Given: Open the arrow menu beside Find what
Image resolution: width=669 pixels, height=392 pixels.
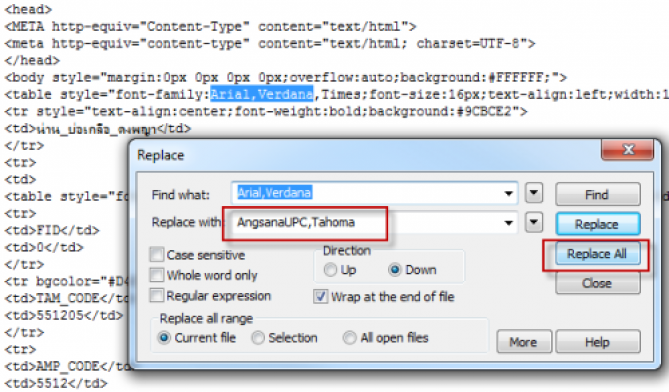Looking at the screenshot, I should coord(534,193).
